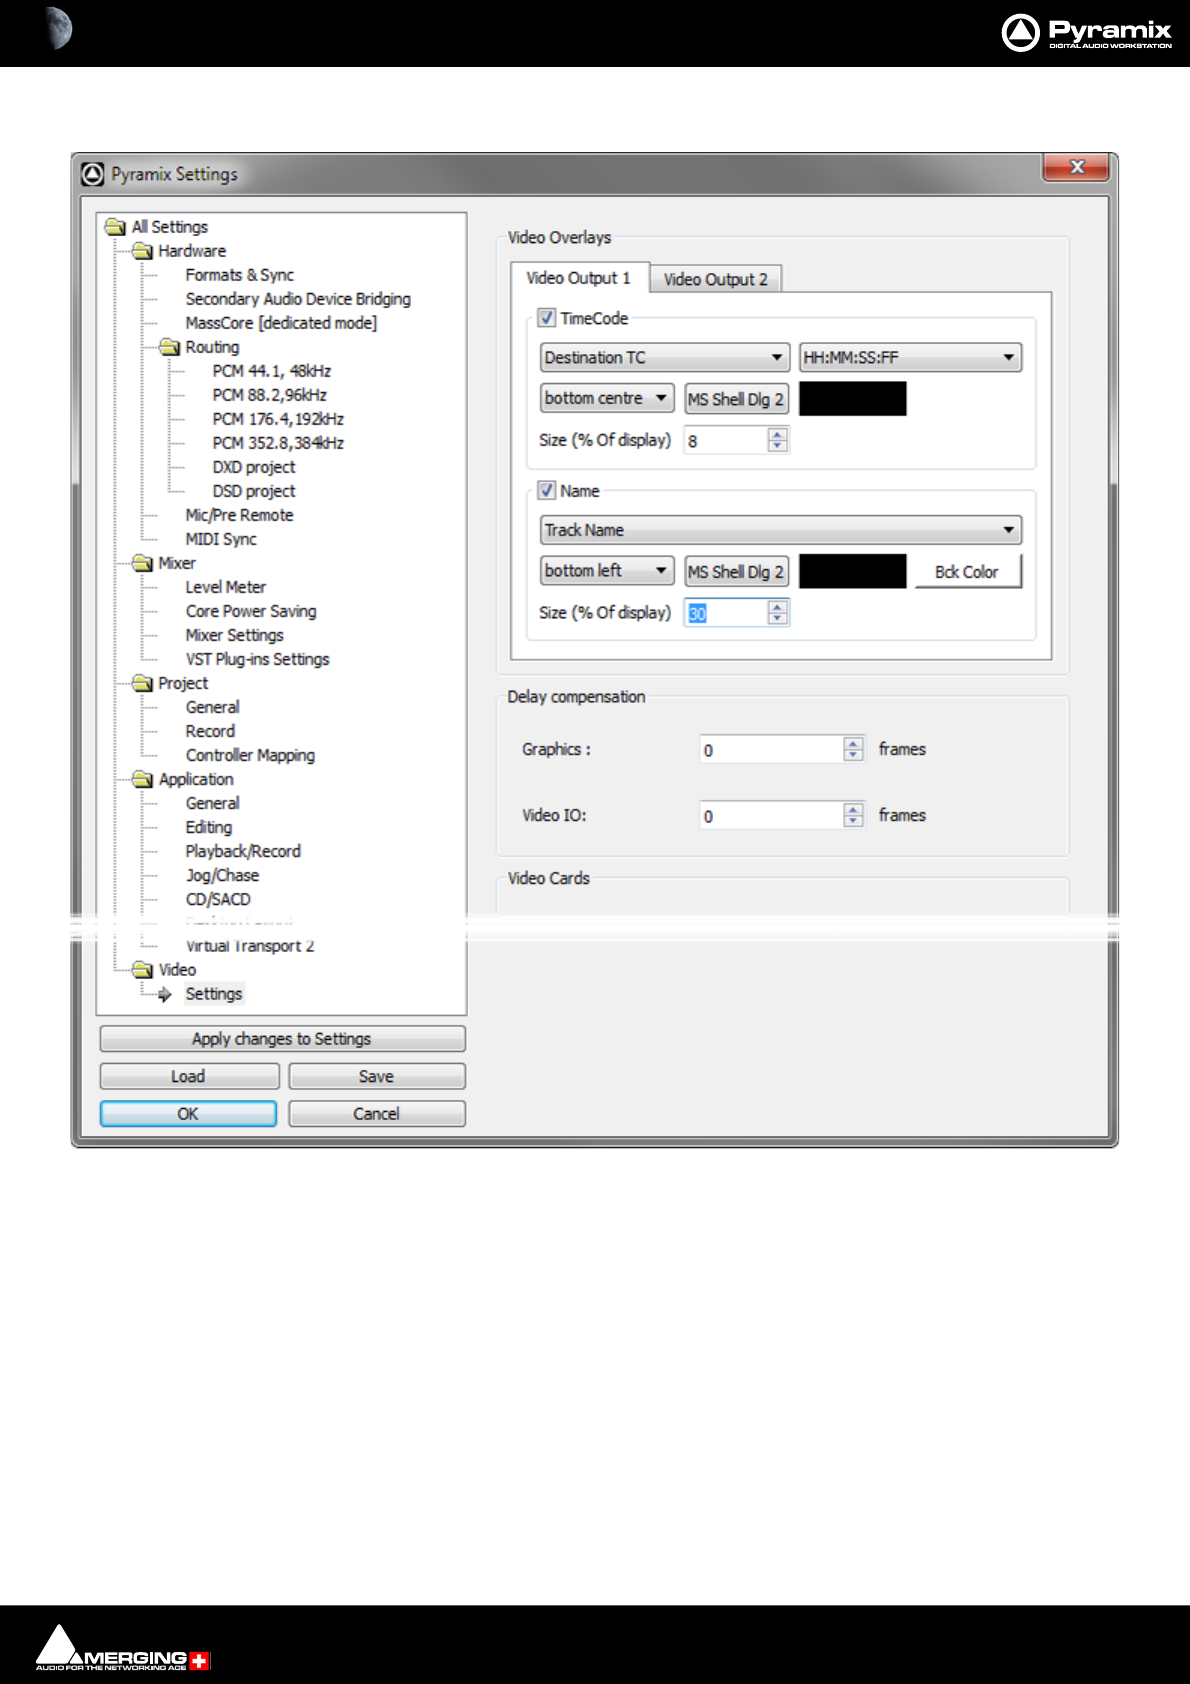Viewport: 1190px width, 1684px height.
Task: Select Jog/Chase item
Action: 222,875
